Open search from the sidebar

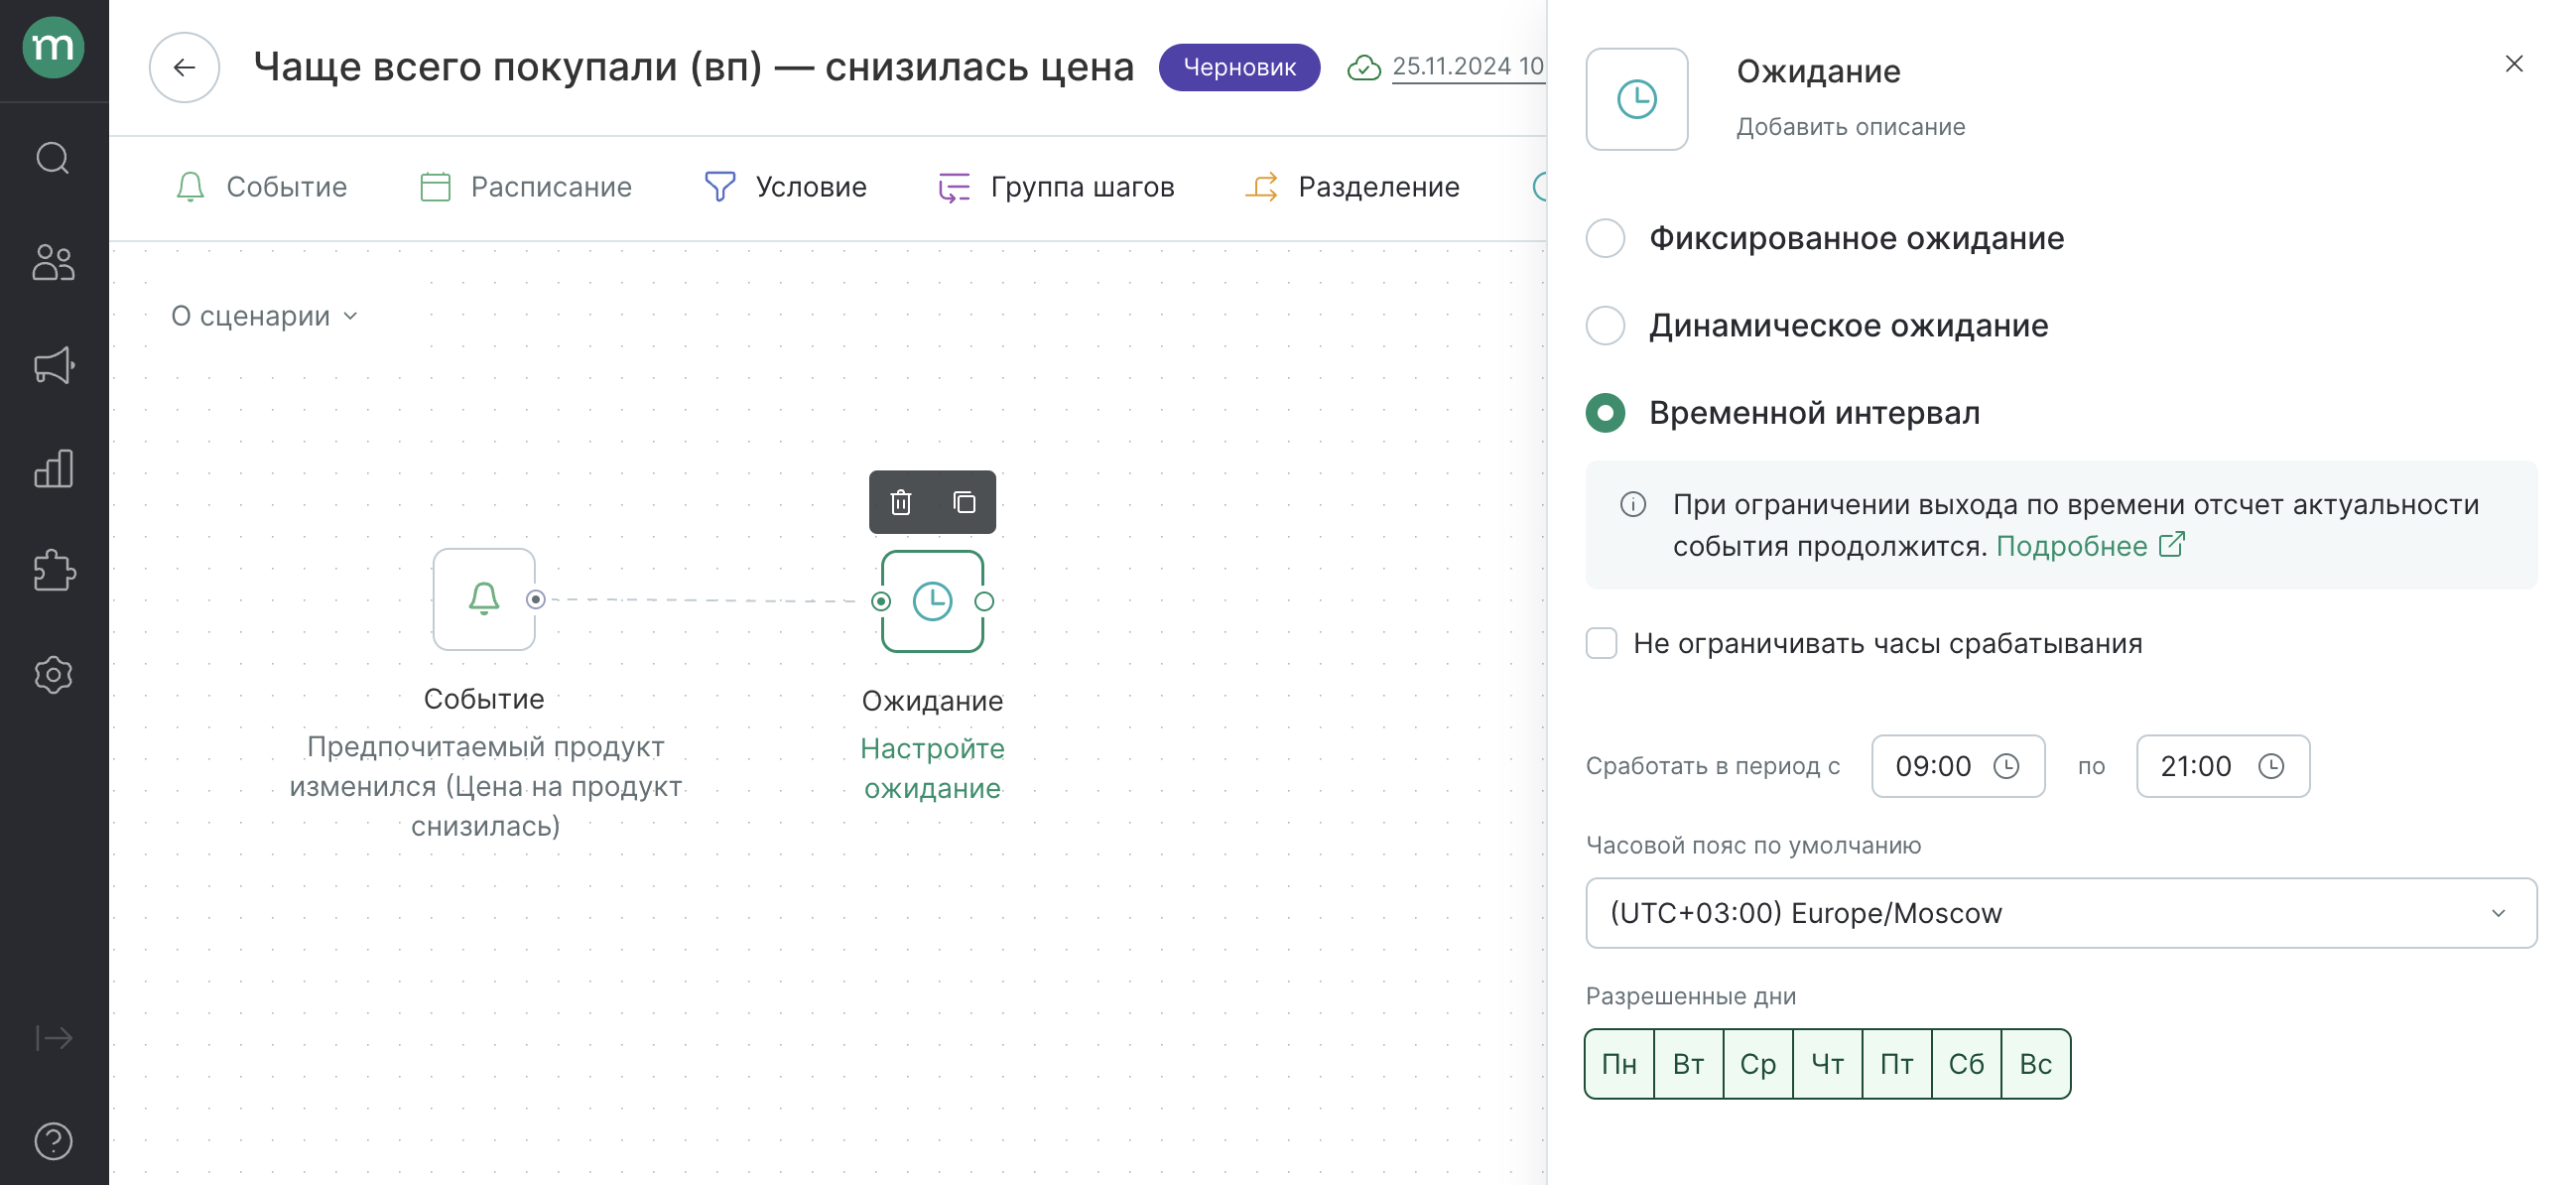point(53,158)
